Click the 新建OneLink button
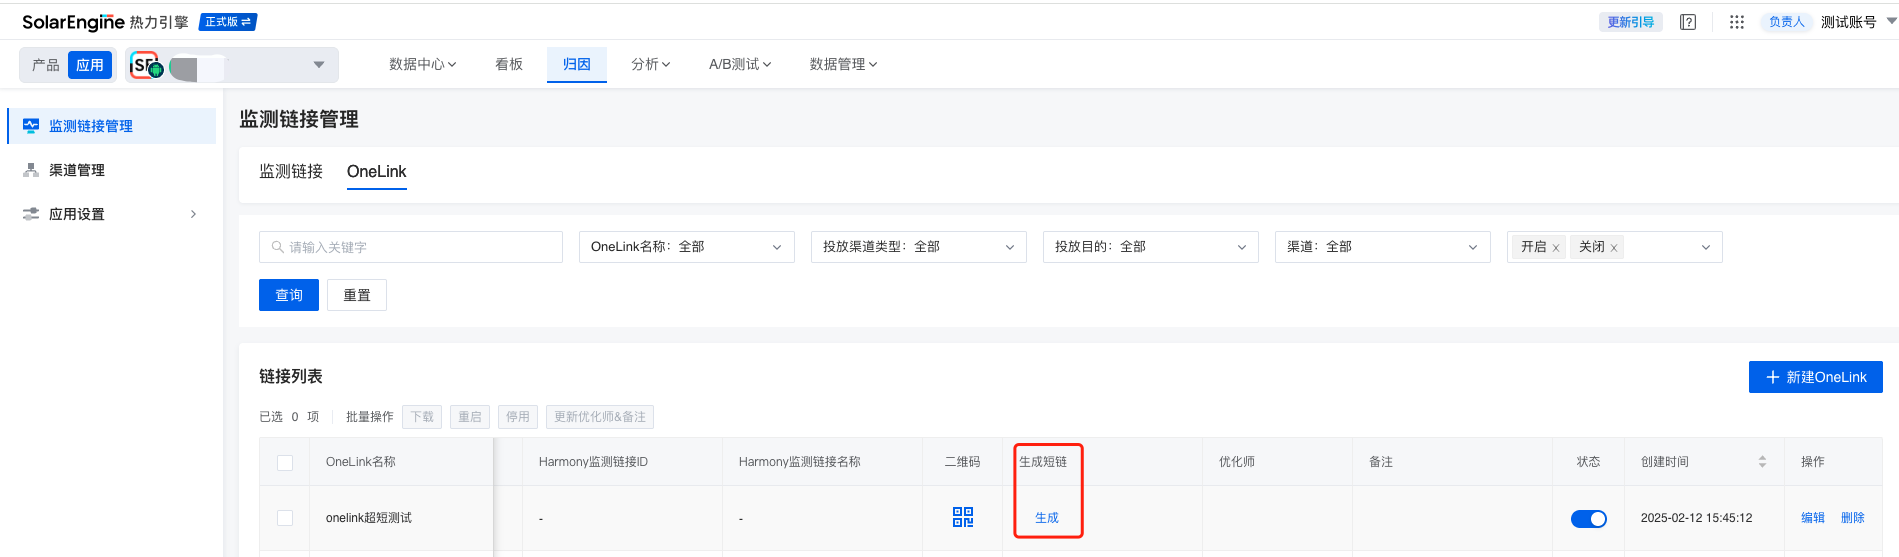Image resolution: width=1899 pixels, height=557 pixels. (x=1816, y=377)
